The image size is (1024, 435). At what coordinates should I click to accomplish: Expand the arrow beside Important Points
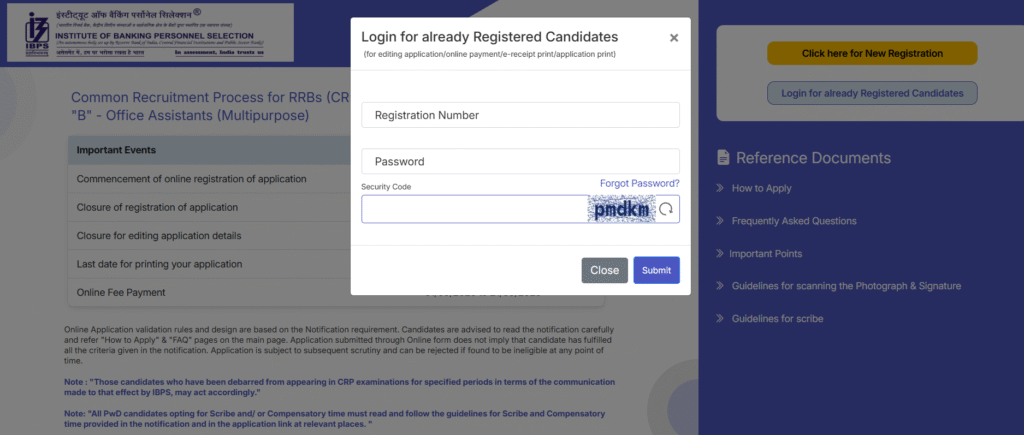point(720,254)
